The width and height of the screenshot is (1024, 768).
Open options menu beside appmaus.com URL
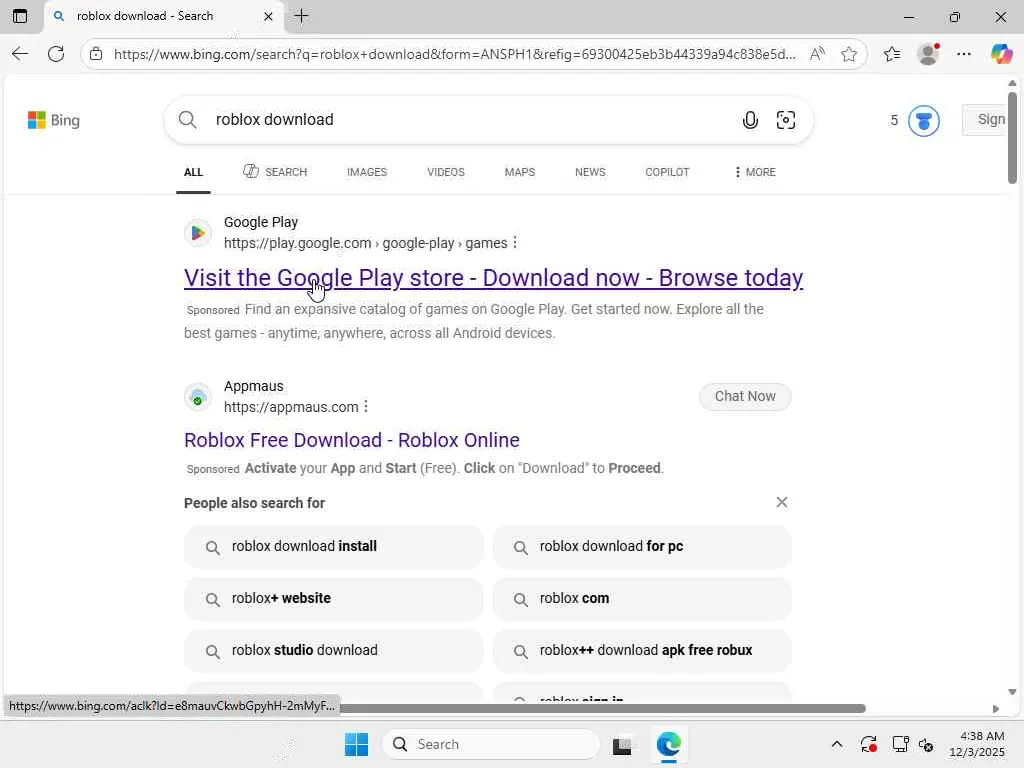pyautogui.click(x=366, y=407)
